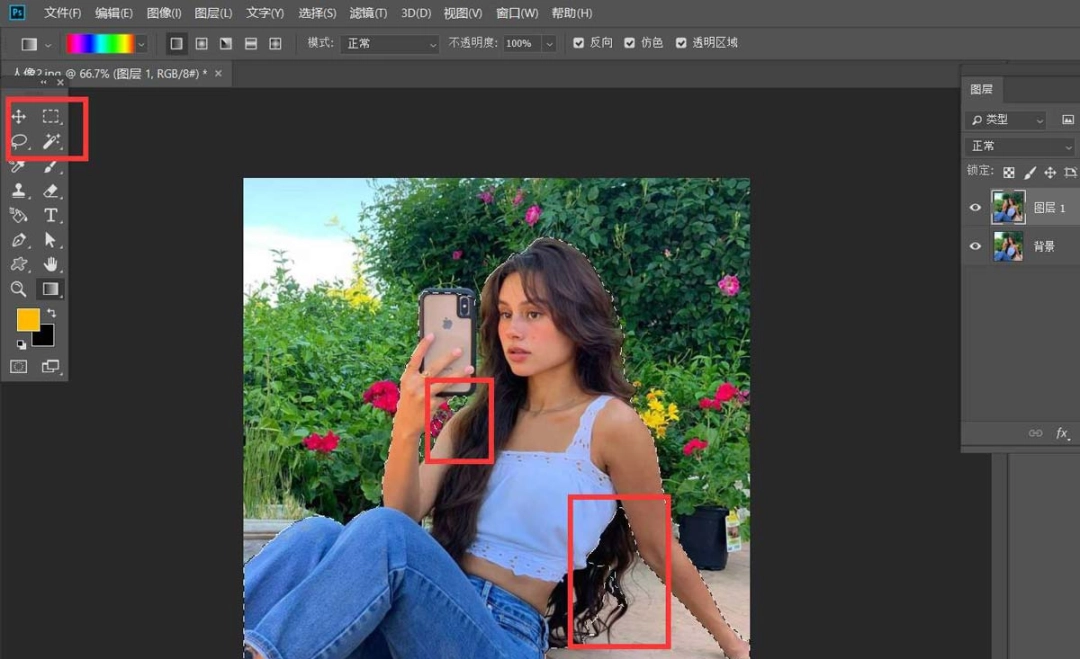Choose diamond gradient style
The image size is (1080, 659).
276,43
